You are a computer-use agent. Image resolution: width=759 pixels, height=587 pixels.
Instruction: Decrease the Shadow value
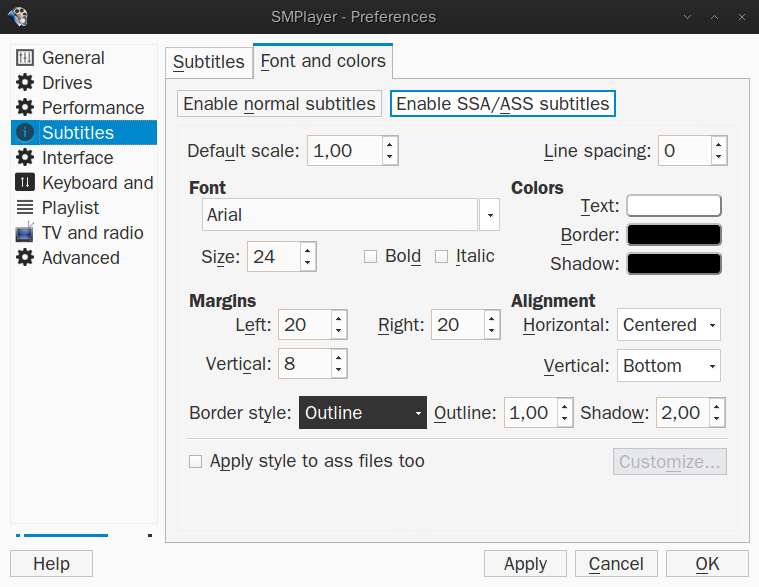717,419
